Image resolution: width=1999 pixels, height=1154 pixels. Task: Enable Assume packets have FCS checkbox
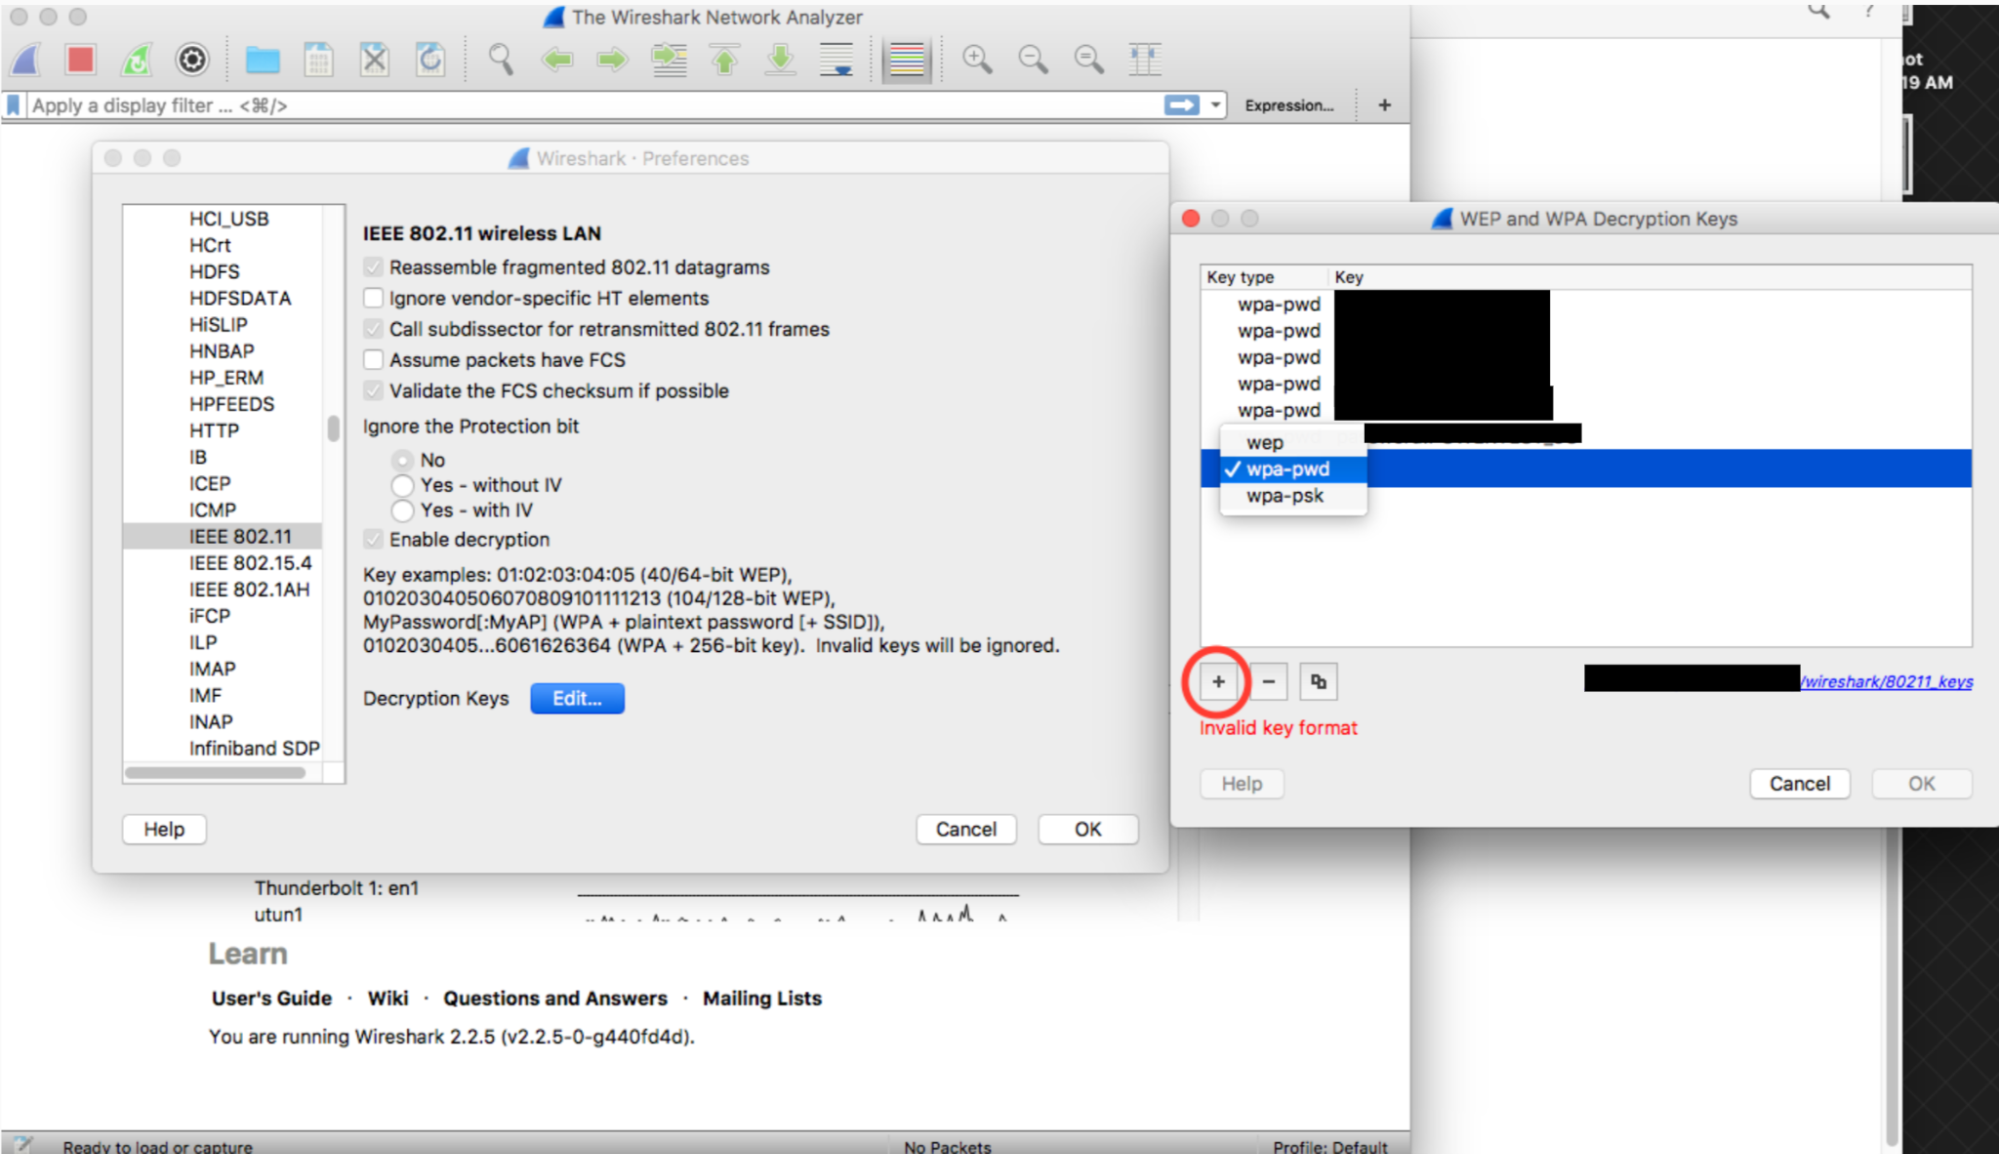374,360
